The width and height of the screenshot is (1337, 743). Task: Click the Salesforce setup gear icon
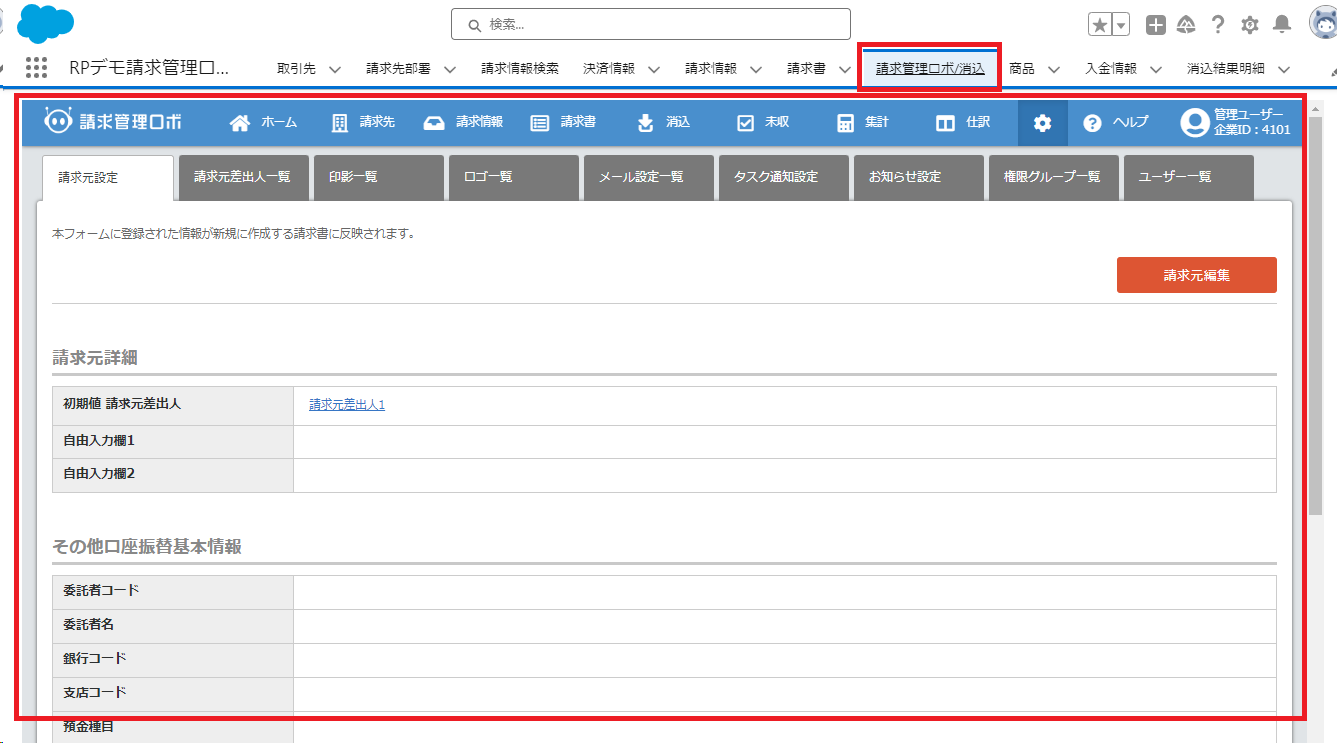coord(1249,25)
